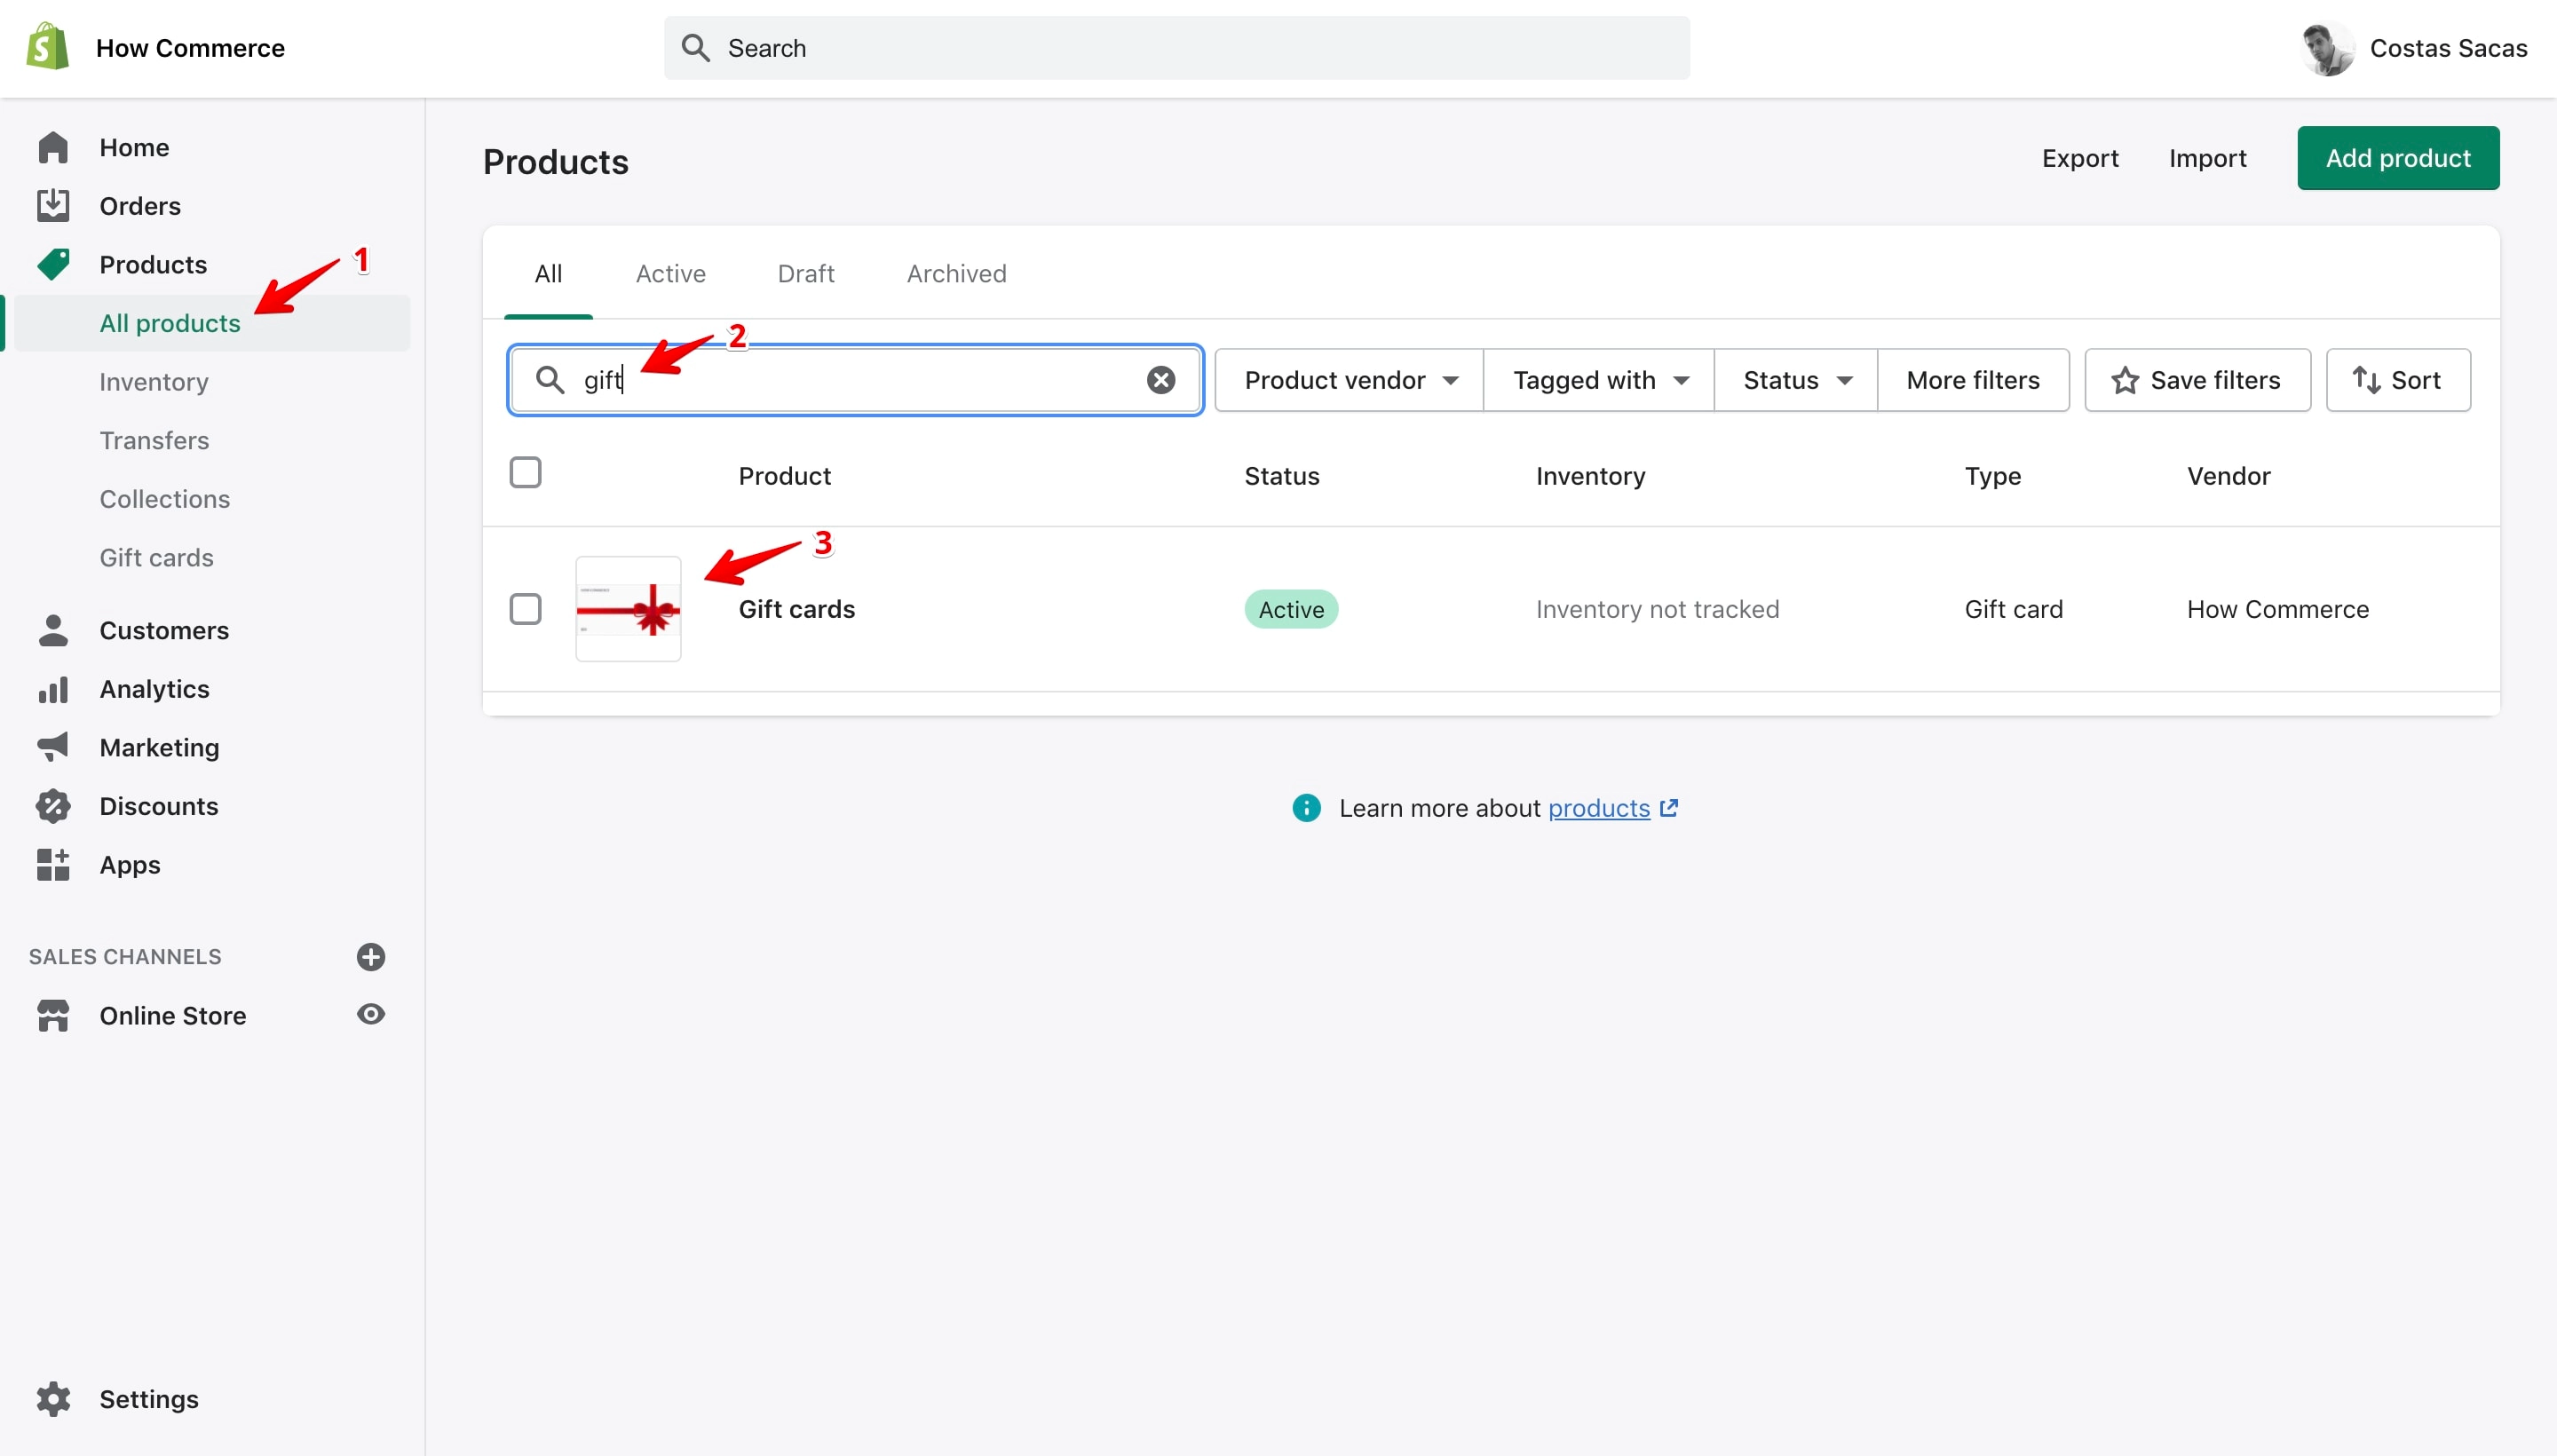Click the Apps grid icon
2557x1456 pixels.
coord(53,864)
